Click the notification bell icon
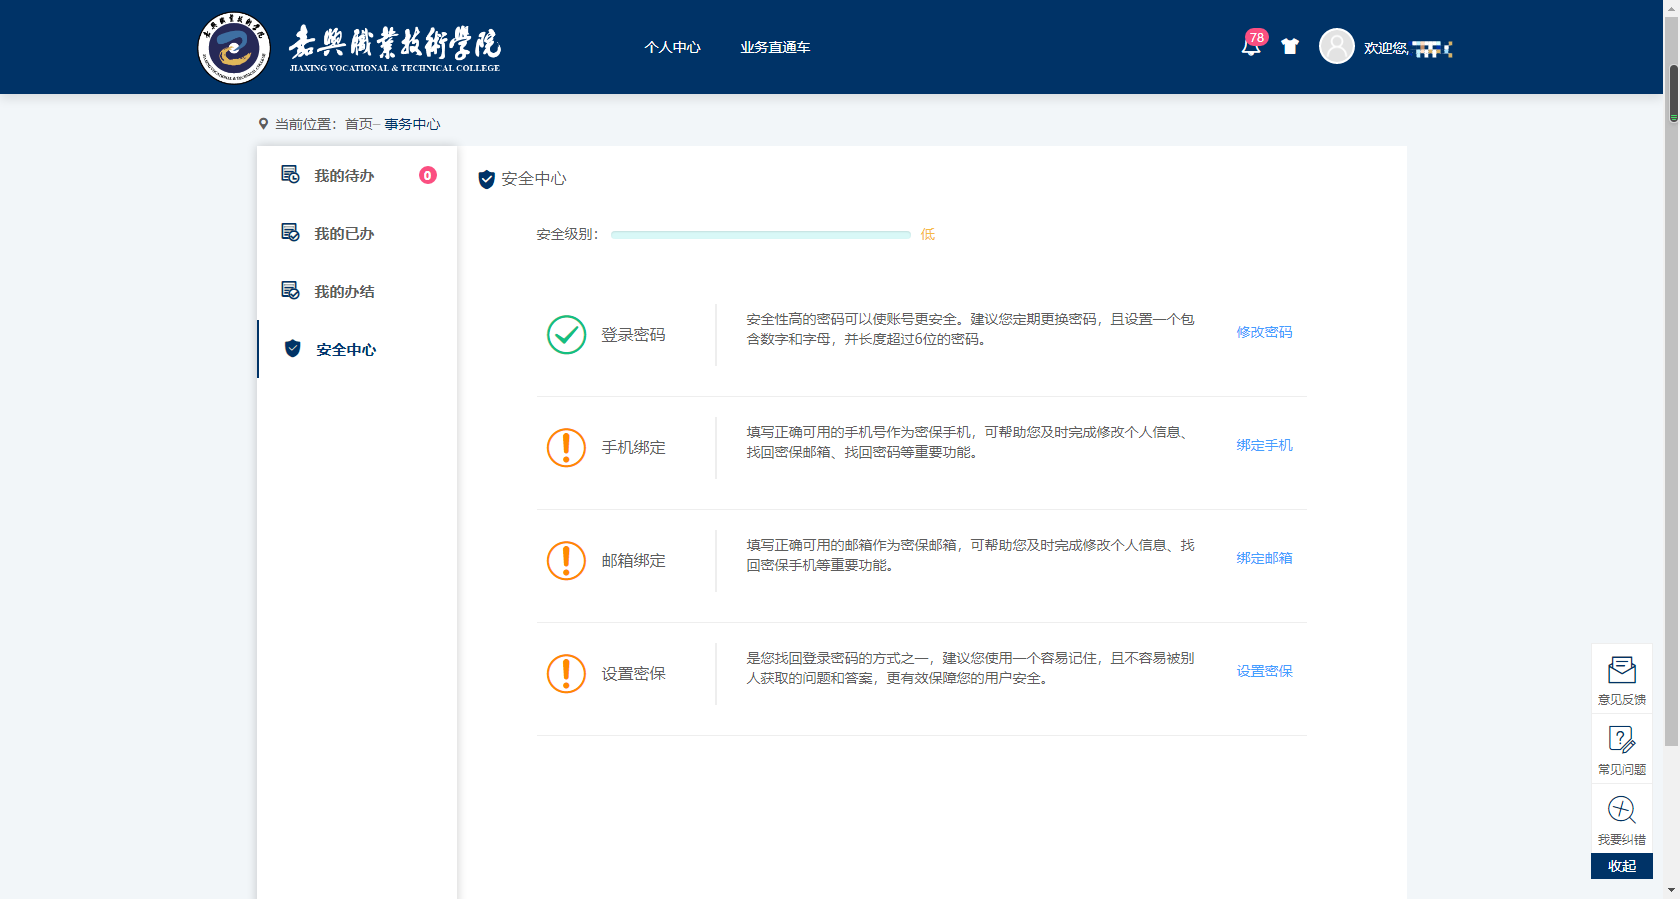1680x899 pixels. 1250,46
